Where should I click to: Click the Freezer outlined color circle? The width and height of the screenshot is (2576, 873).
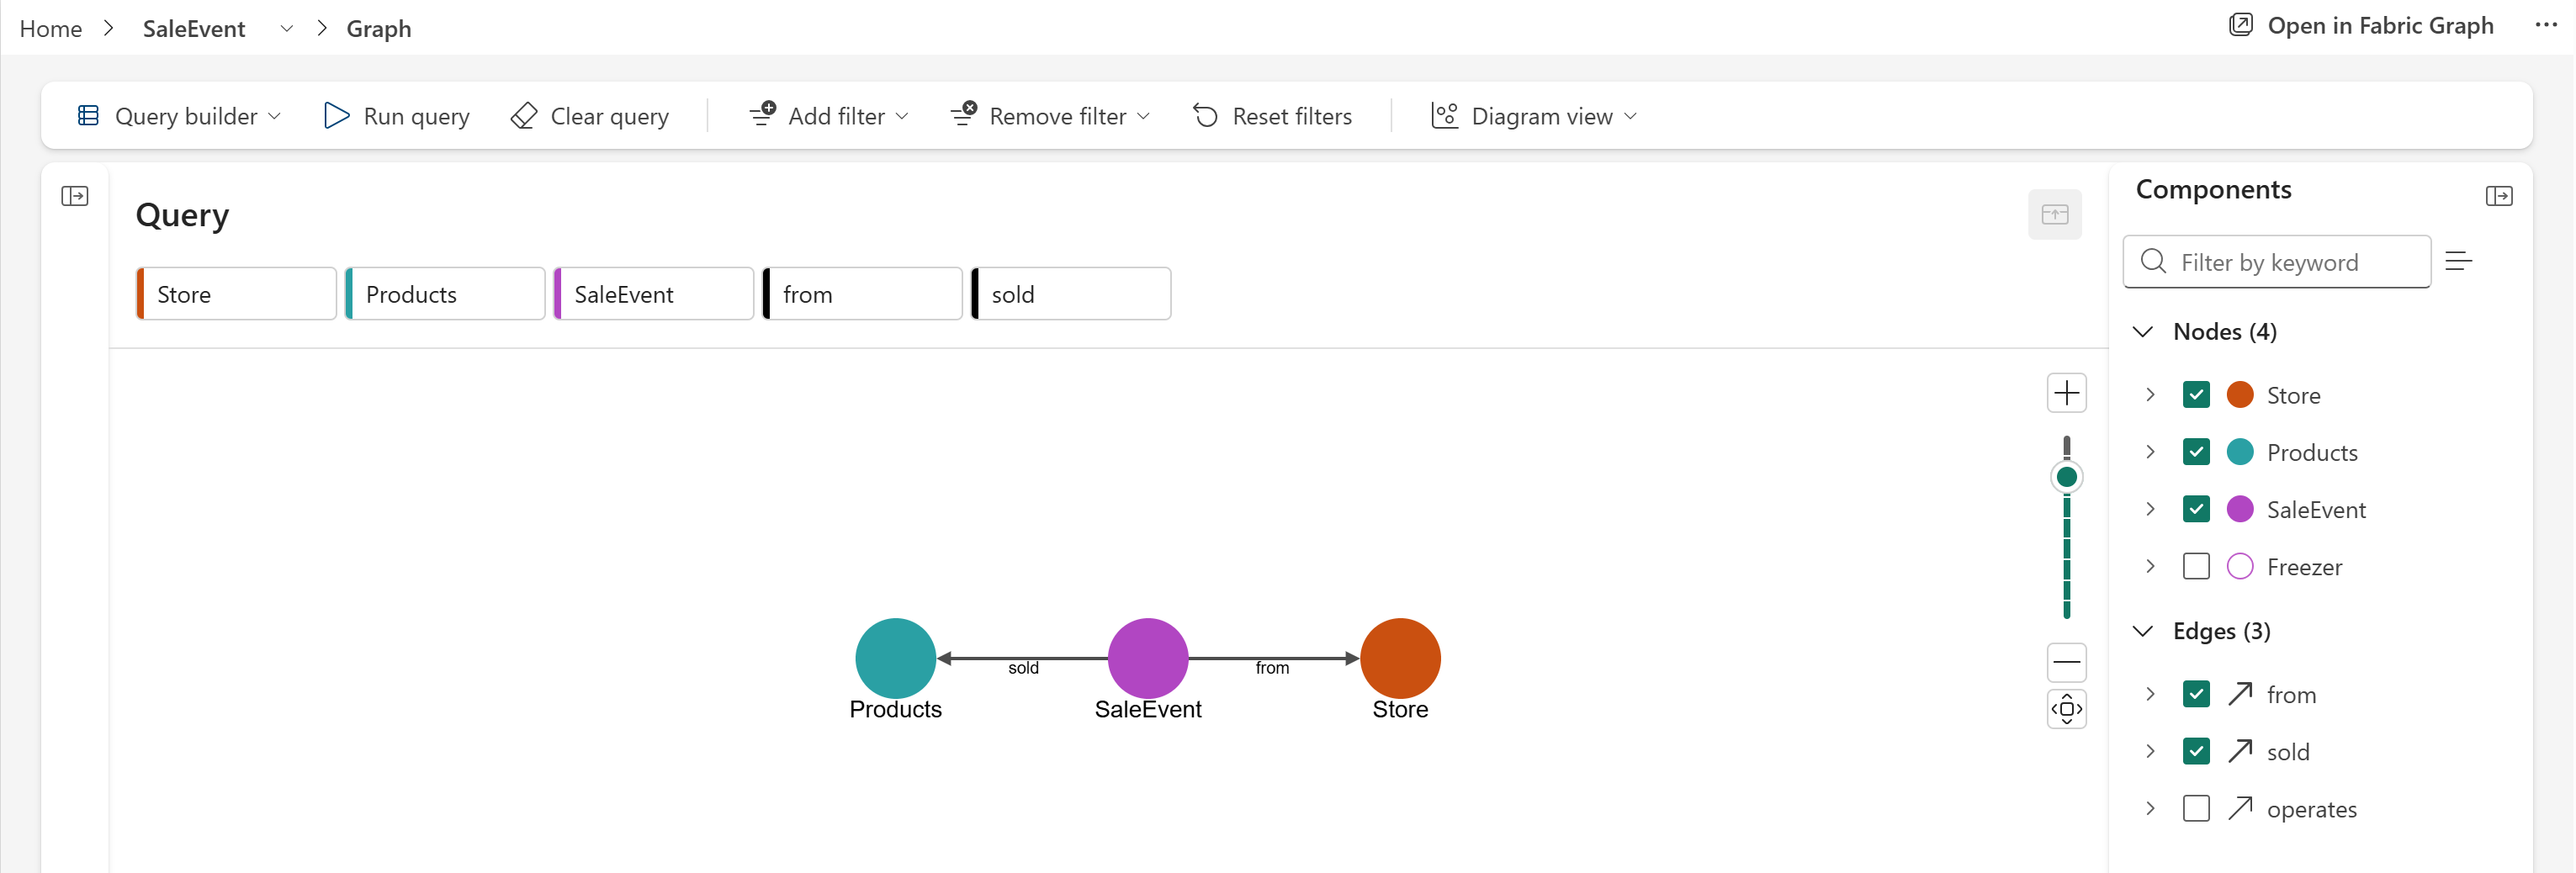tap(2240, 566)
